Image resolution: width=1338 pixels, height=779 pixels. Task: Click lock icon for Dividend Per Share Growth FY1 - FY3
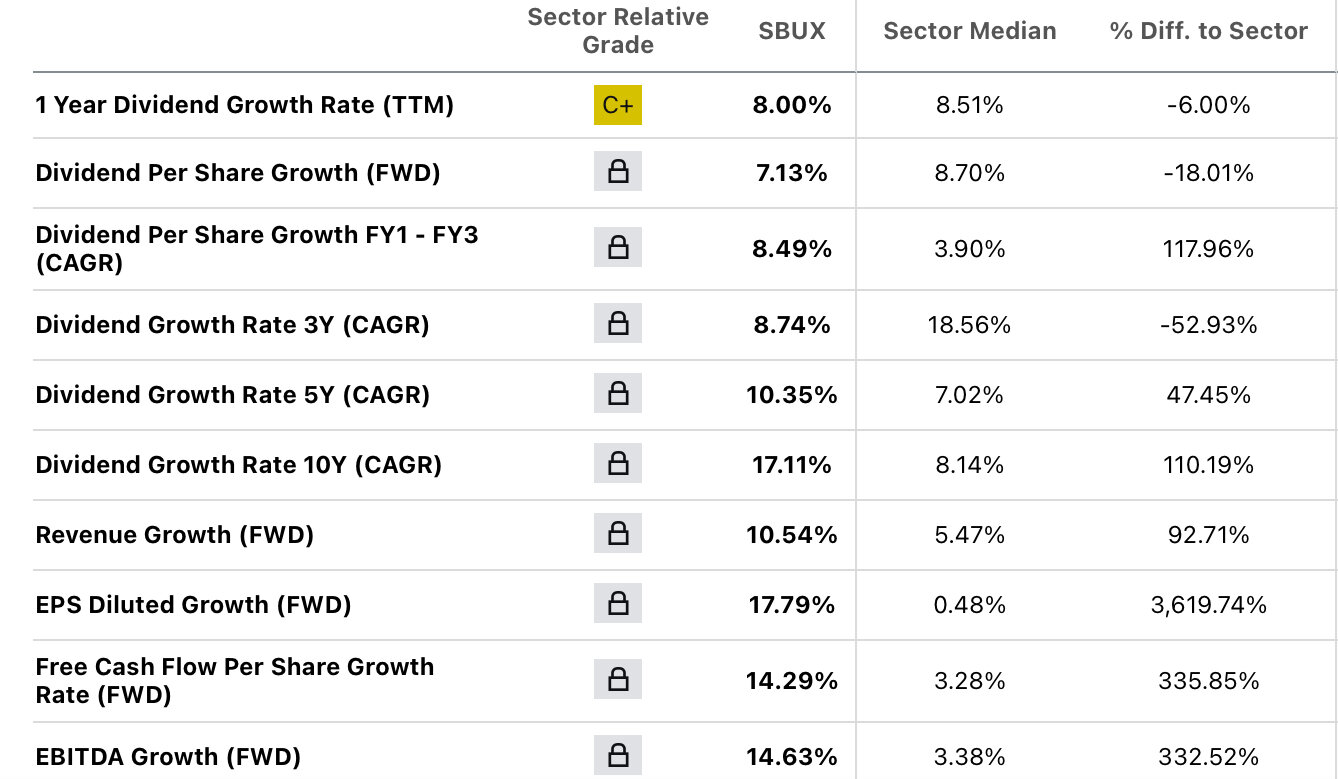tap(618, 248)
